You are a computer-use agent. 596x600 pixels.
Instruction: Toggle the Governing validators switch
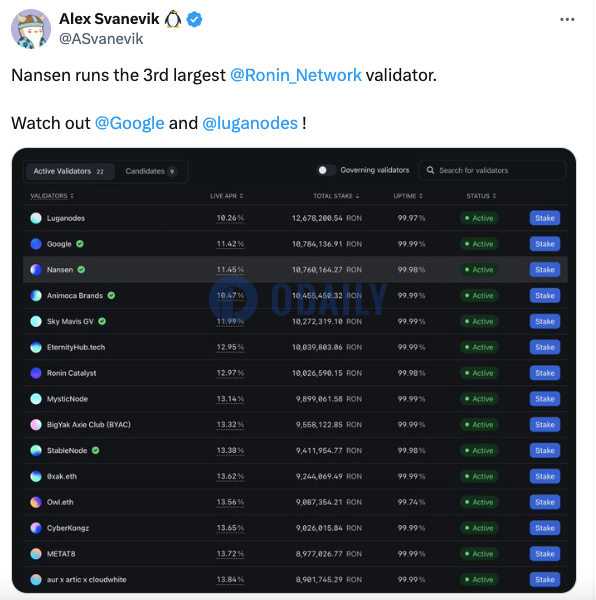point(326,170)
